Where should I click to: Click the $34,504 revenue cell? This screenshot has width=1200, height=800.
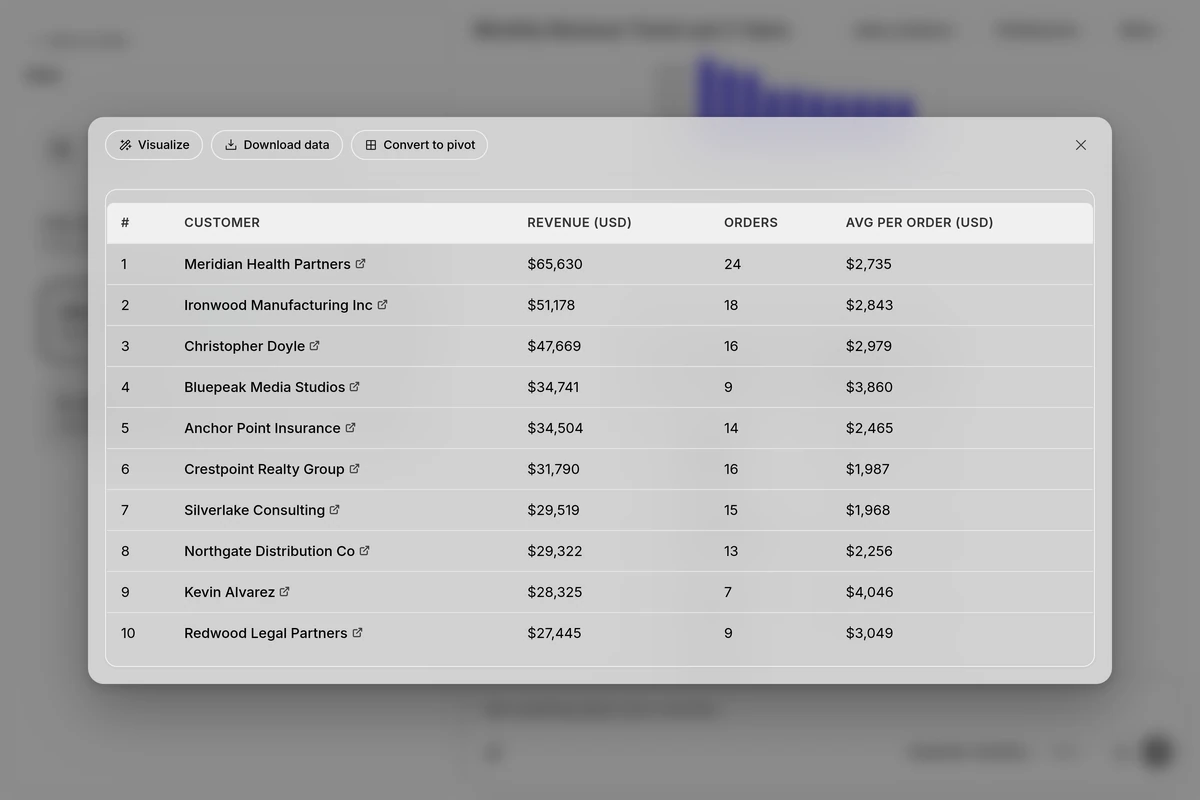[x=555, y=428]
